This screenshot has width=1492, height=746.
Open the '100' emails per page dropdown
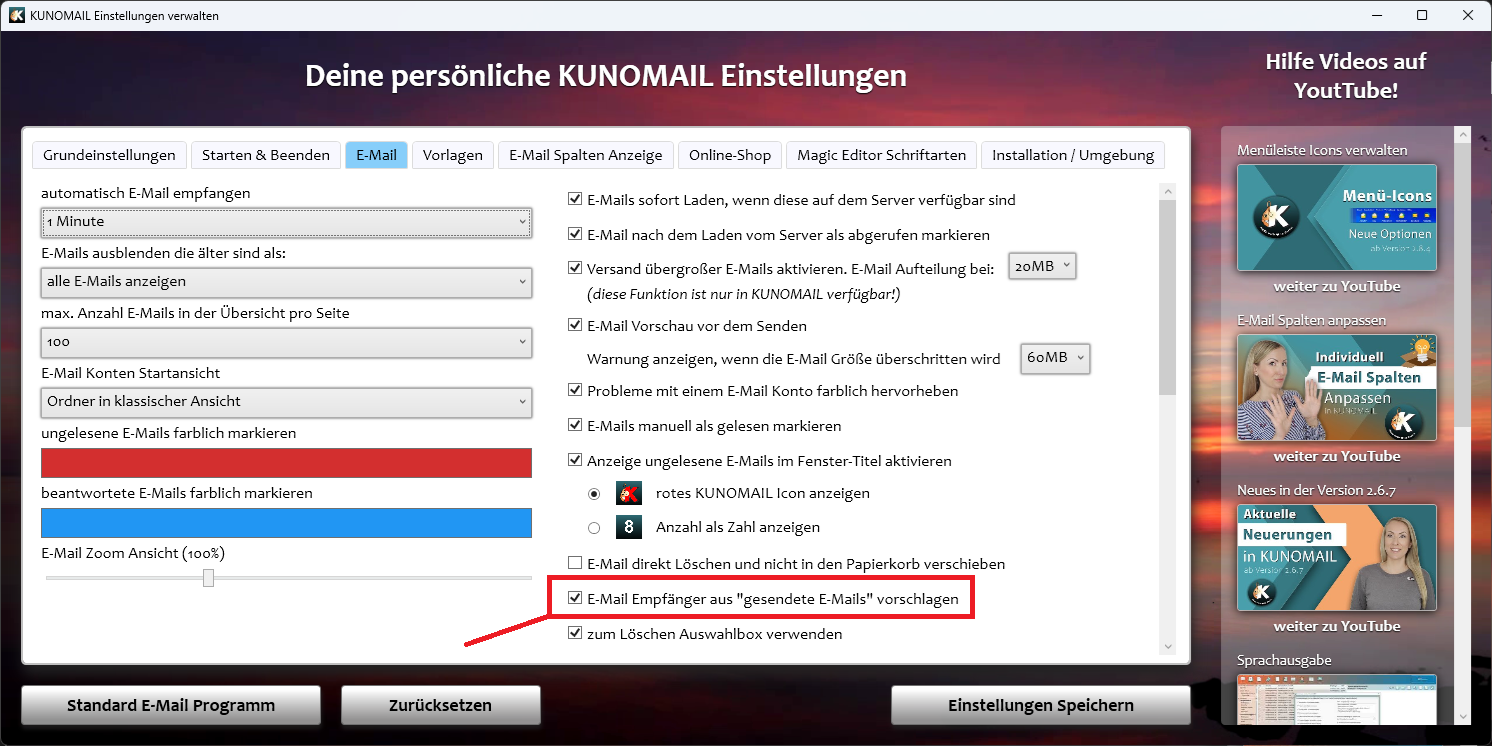tap(286, 342)
